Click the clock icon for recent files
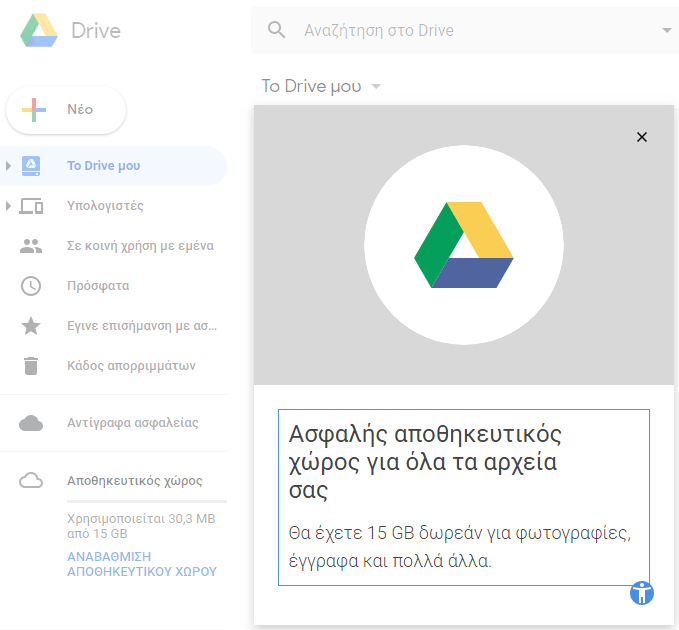 [x=31, y=286]
